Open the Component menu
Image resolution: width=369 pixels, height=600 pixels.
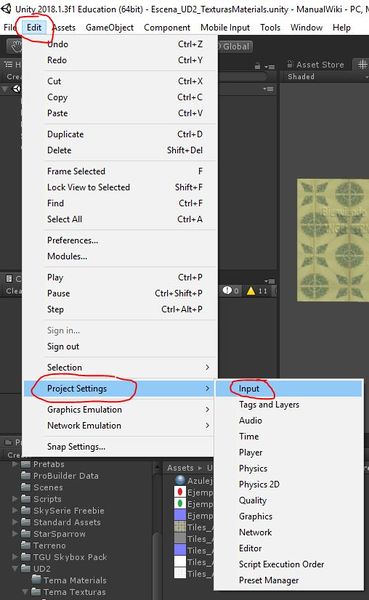(167, 28)
